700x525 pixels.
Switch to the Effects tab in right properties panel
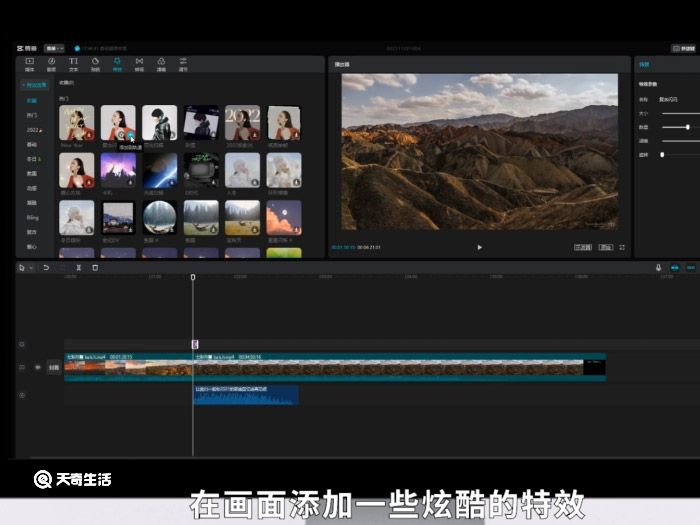pyautogui.click(x=644, y=65)
